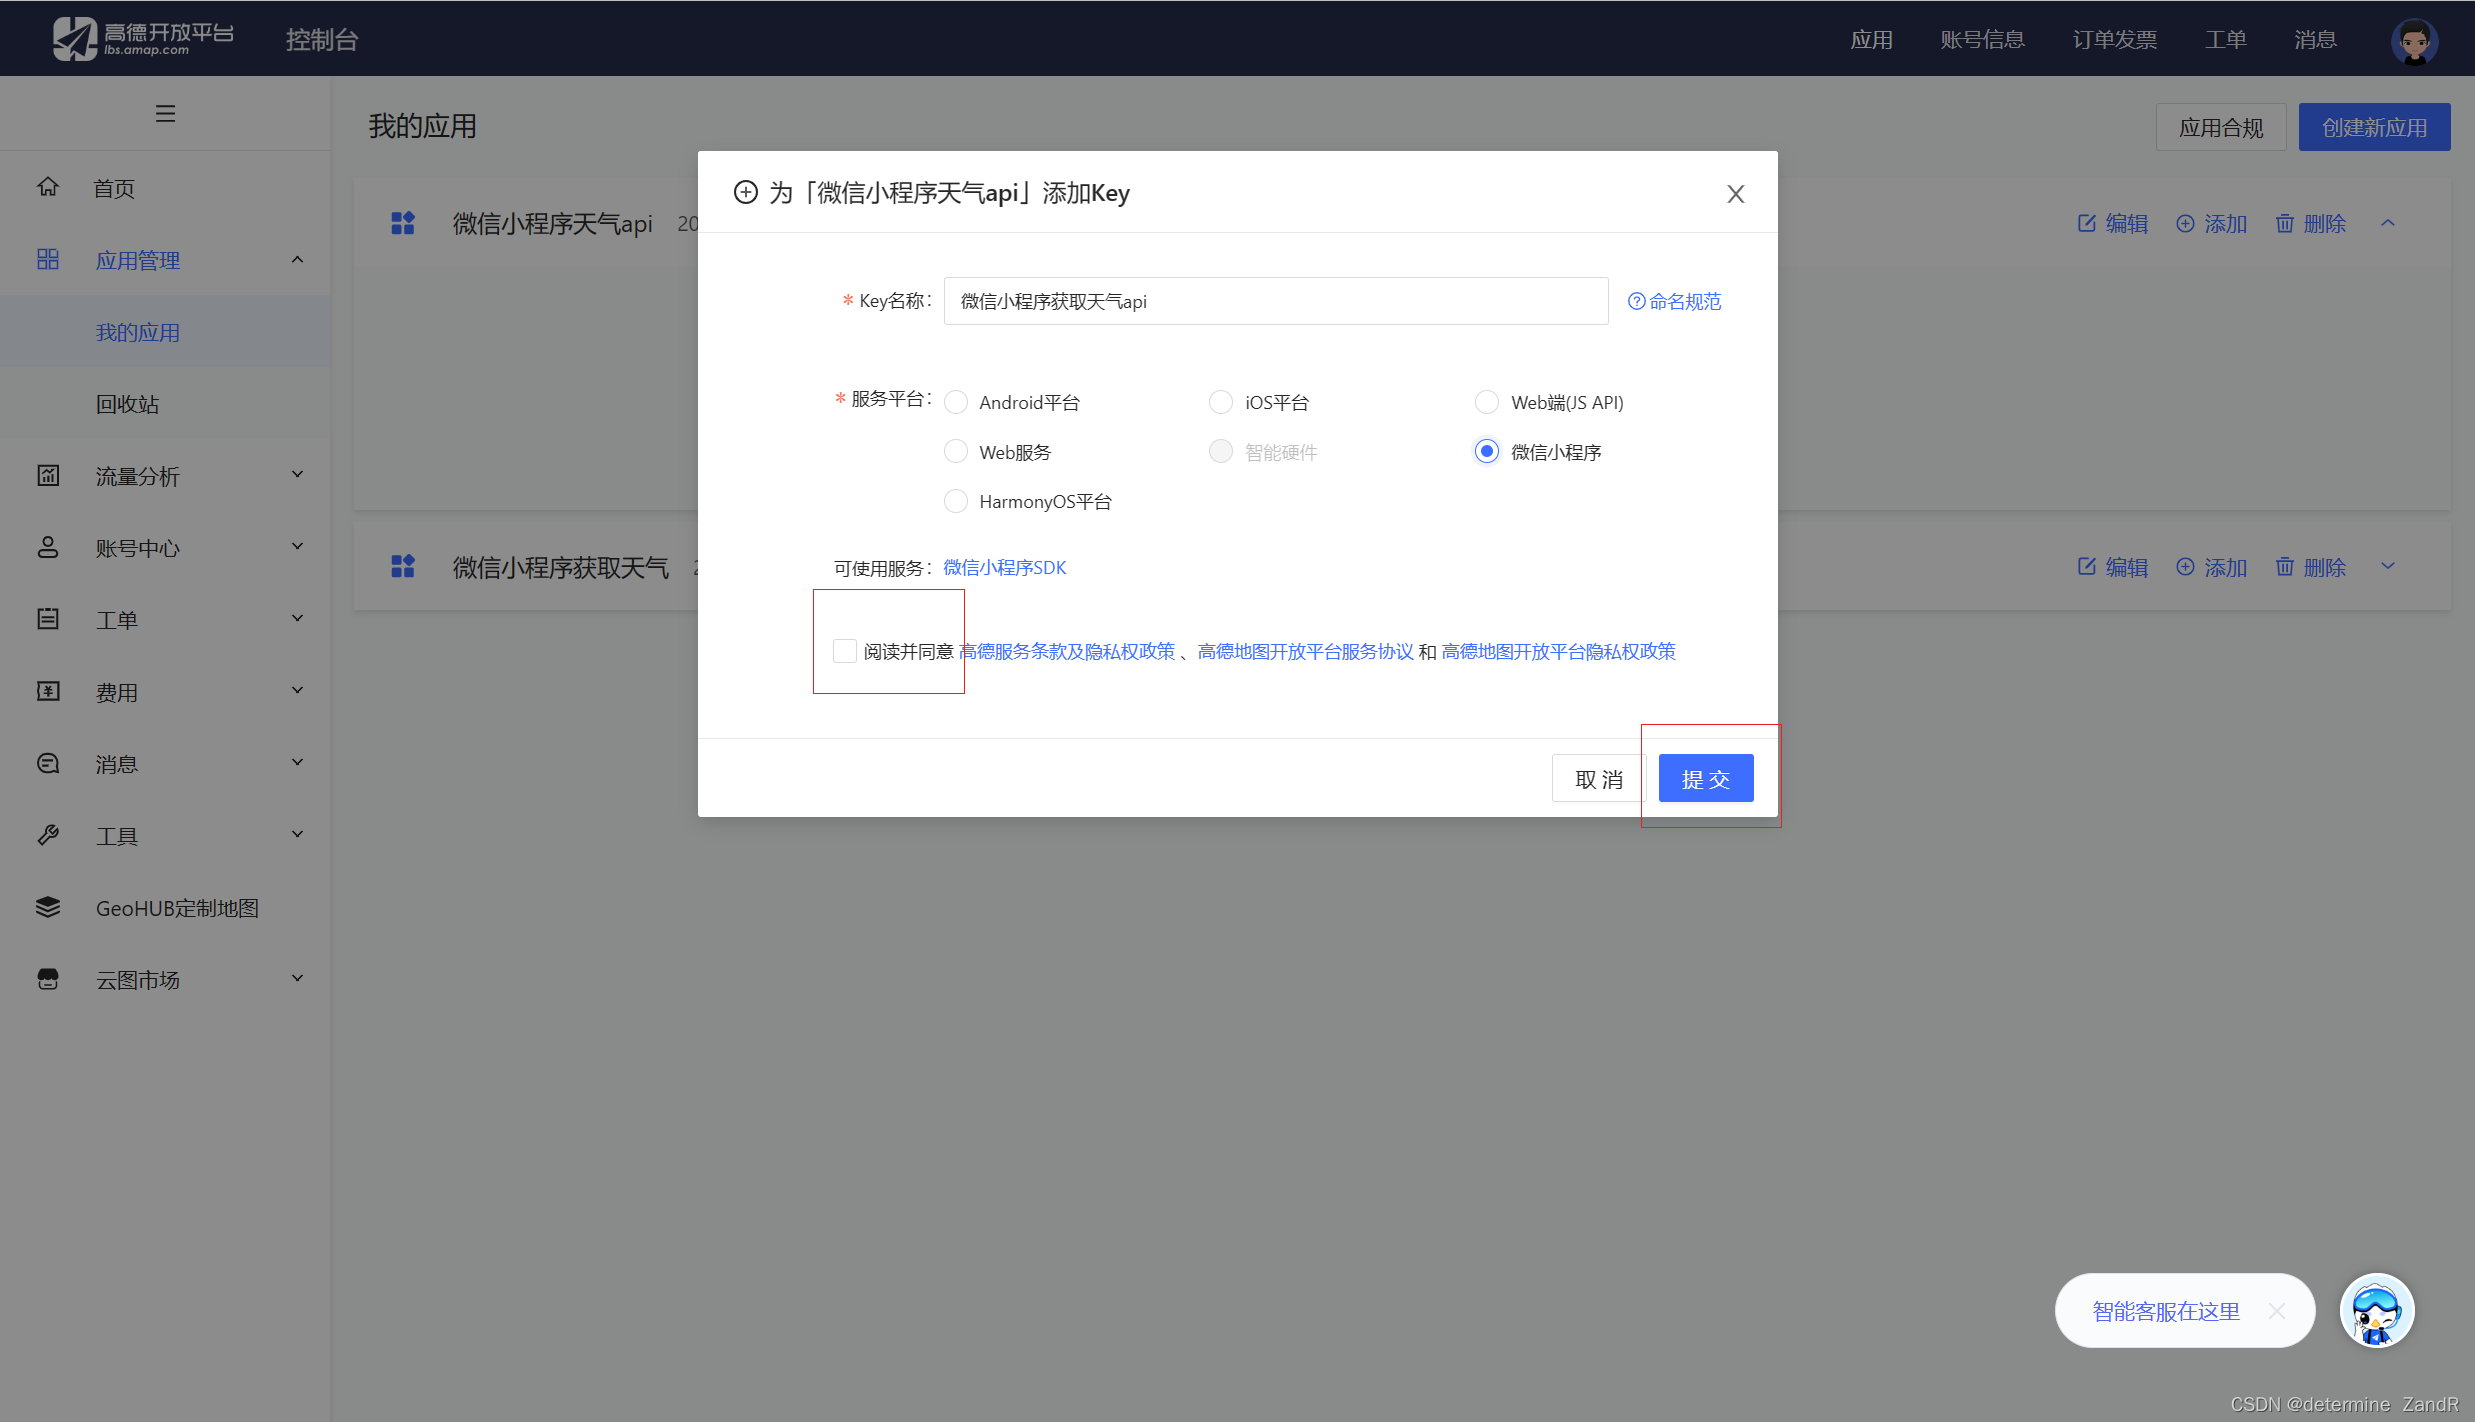
Task: Click the 流量分析 chart icon
Action: pos(48,475)
